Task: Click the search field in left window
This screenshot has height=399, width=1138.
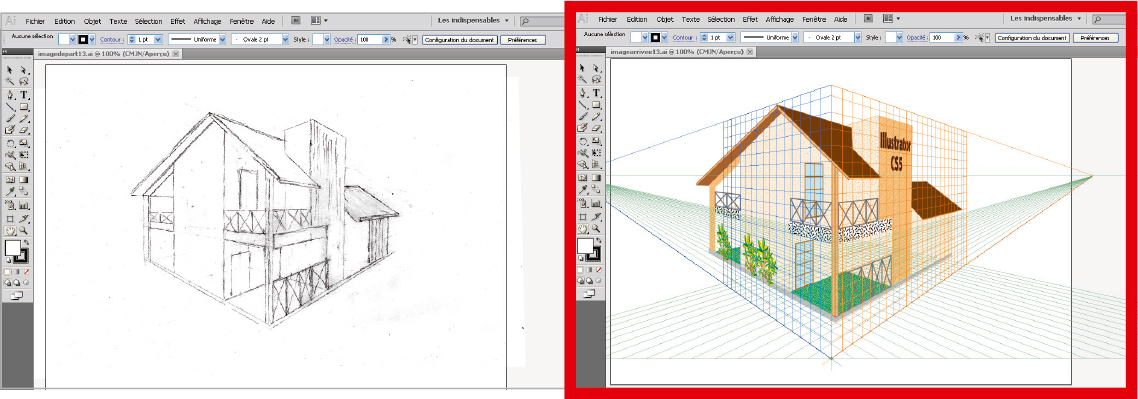Action: pyautogui.click(x=543, y=21)
